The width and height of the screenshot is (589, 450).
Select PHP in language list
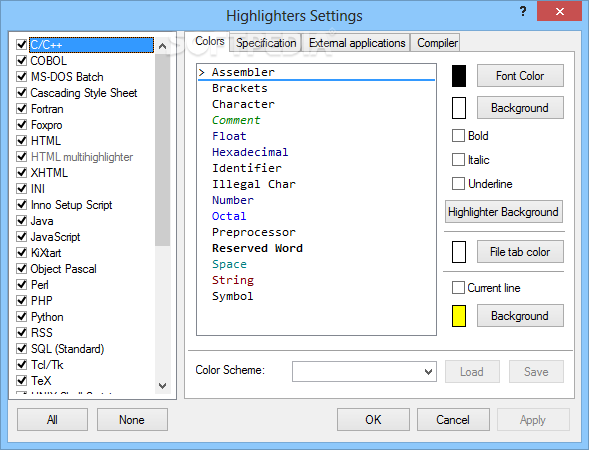(x=42, y=301)
